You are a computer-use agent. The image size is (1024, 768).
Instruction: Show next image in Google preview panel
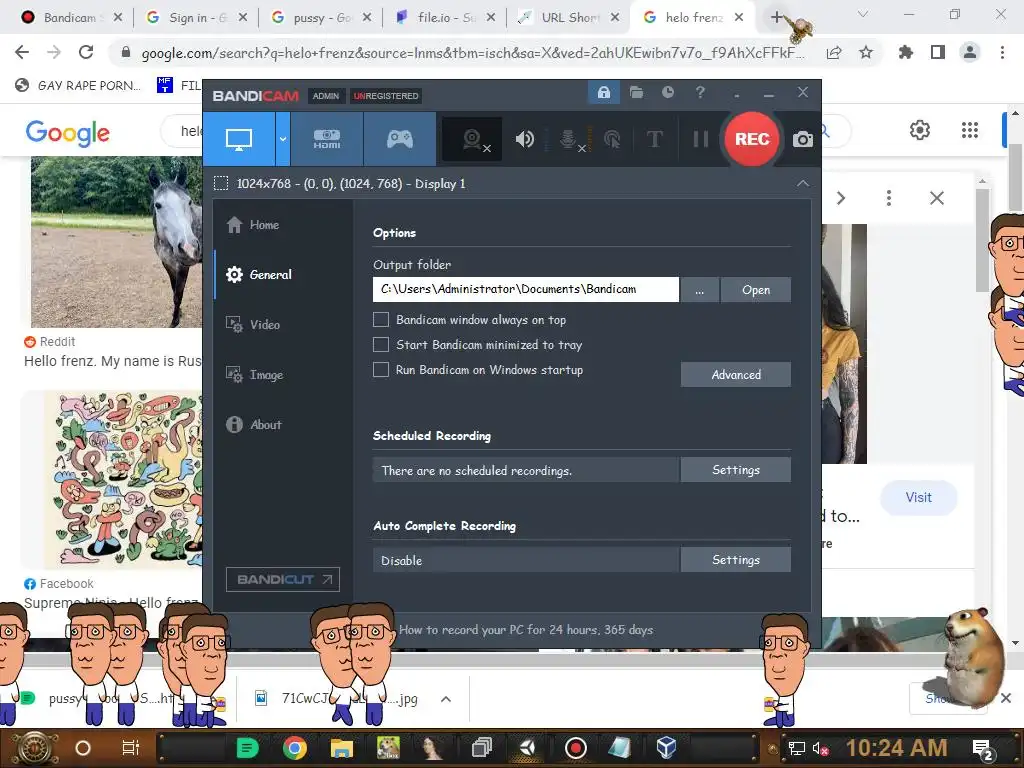(841, 198)
